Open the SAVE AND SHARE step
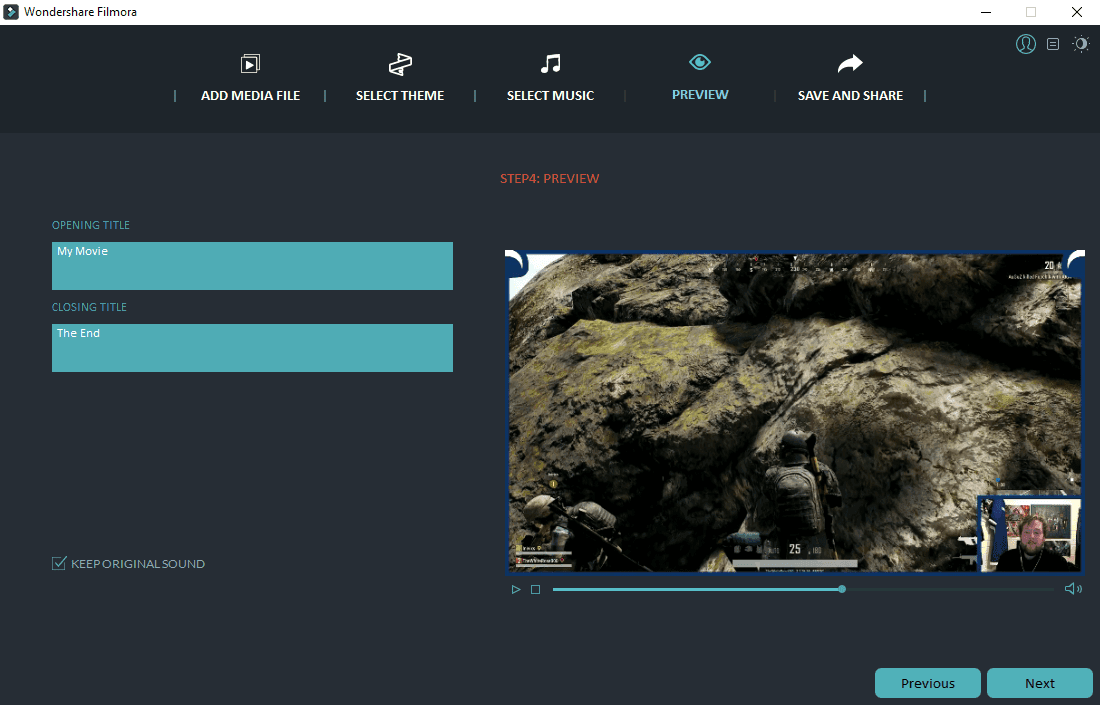 pyautogui.click(x=850, y=96)
